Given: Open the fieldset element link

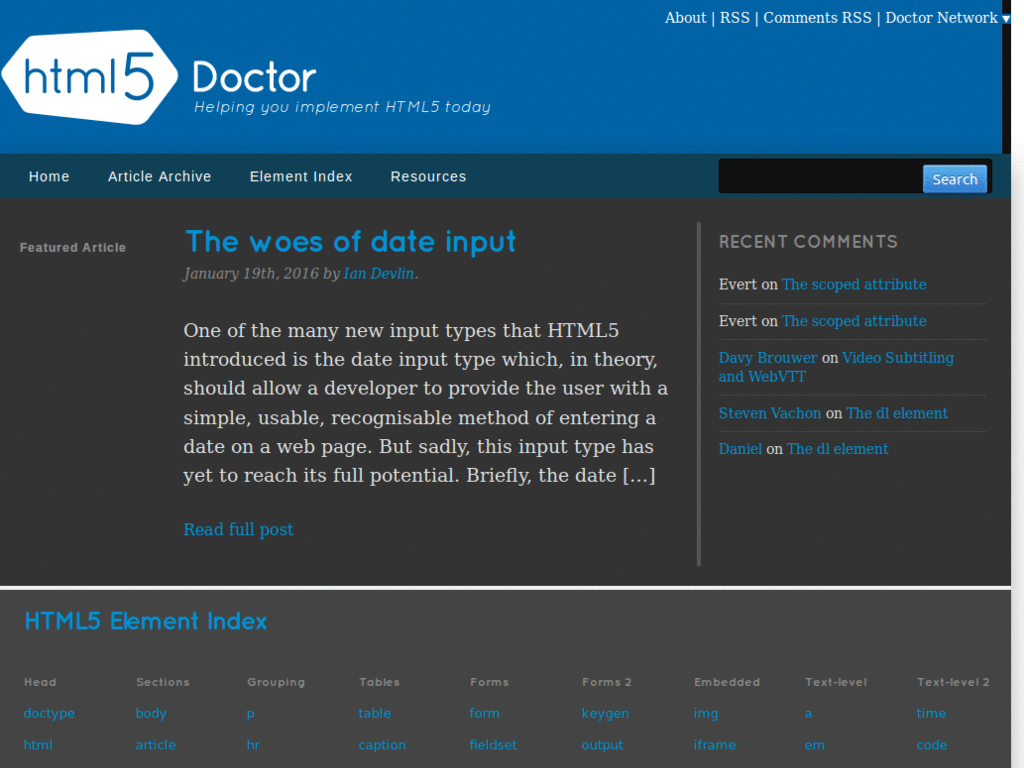Looking at the screenshot, I should (493, 744).
